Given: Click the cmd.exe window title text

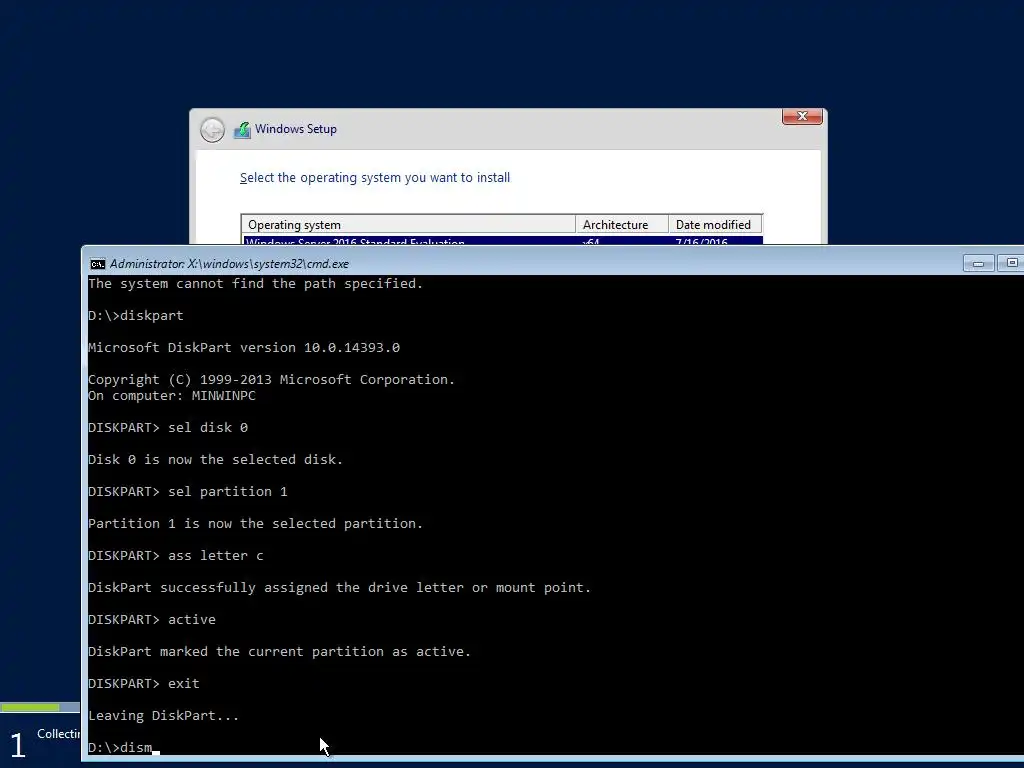Looking at the screenshot, I should [x=229, y=264].
